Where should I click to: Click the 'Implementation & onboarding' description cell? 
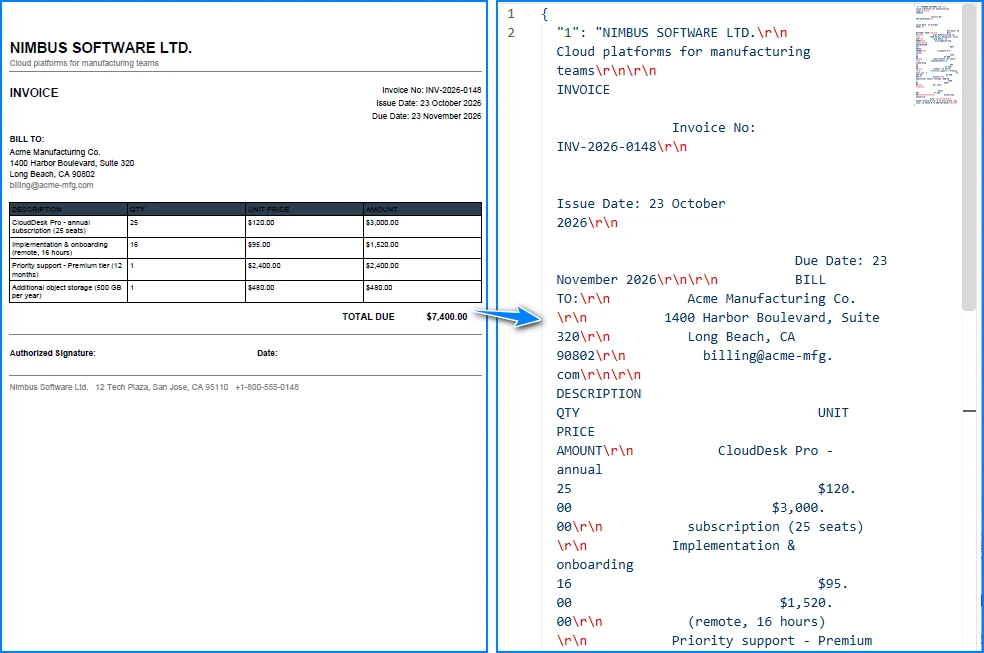point(68,248)
